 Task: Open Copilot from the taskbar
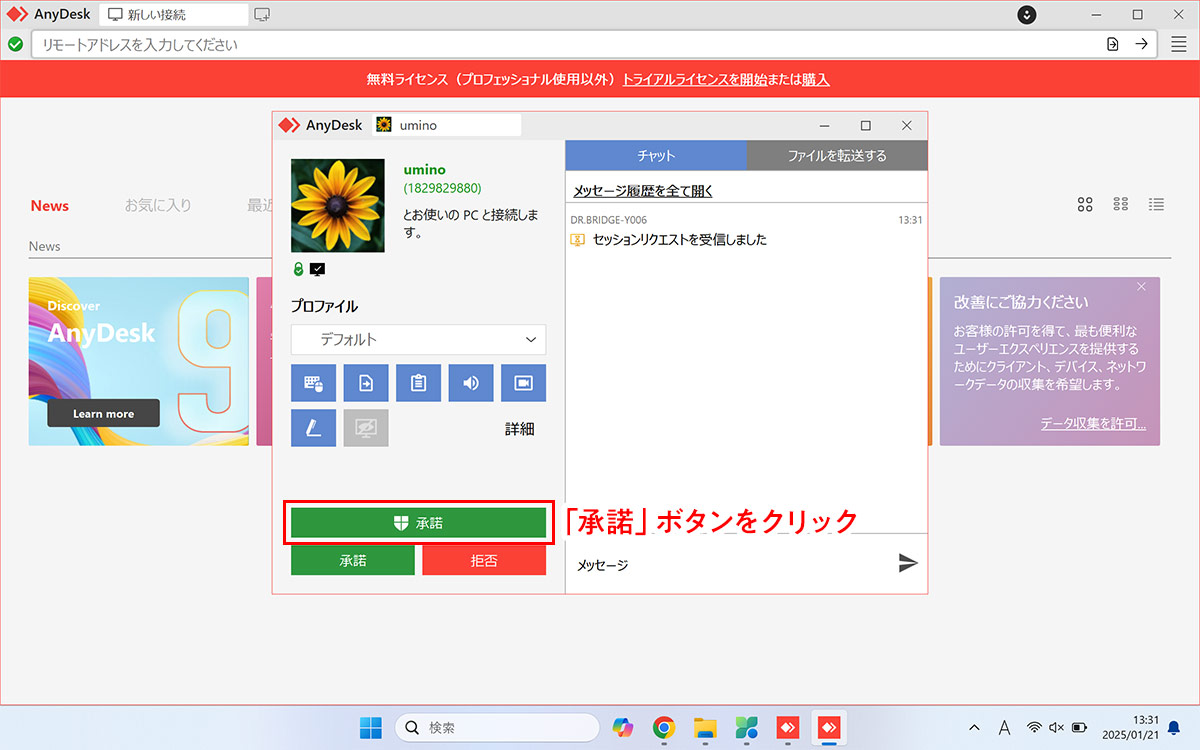(623, 727)
